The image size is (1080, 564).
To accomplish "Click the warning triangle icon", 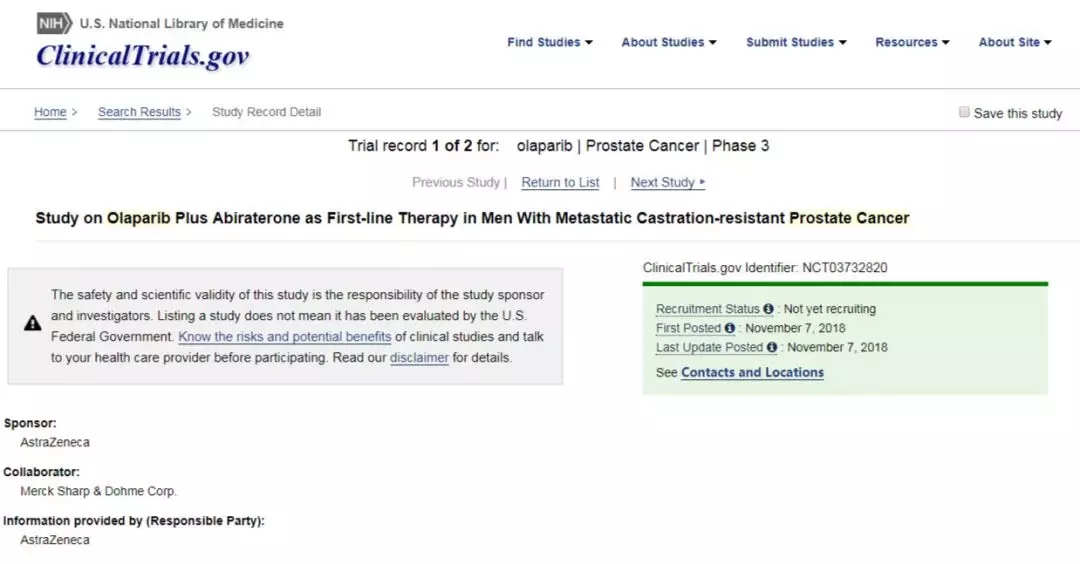I will coord(33,323).
